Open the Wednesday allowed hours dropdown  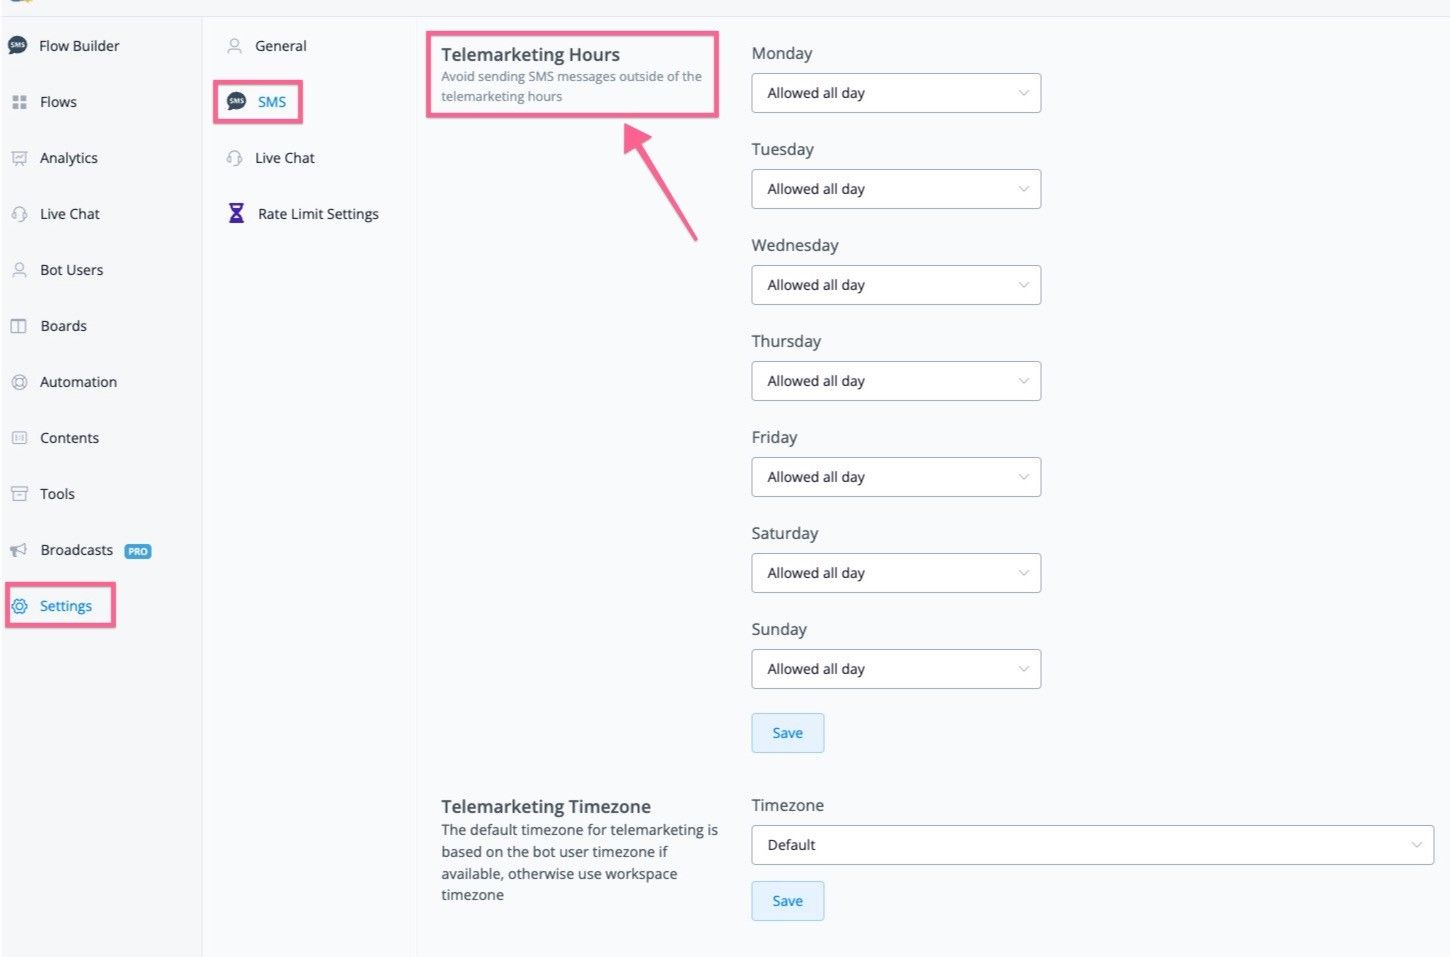point(895,285)
